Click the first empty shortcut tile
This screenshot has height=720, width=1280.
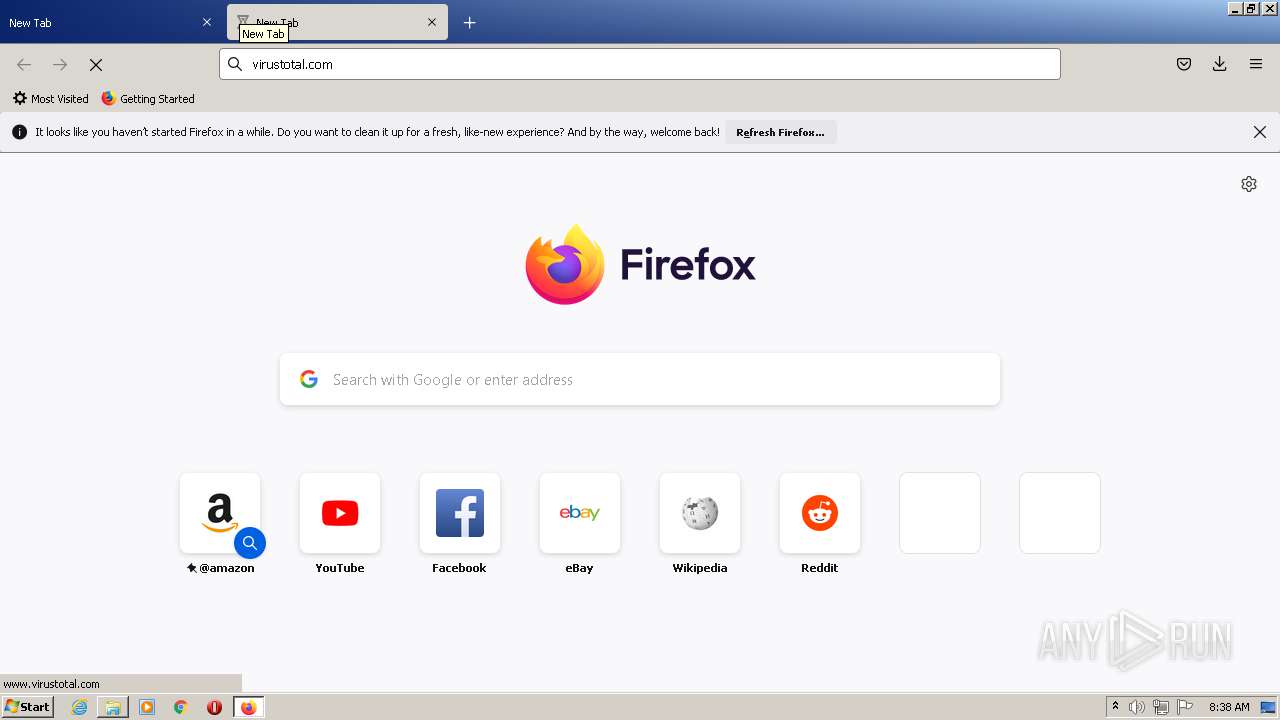(940, 513)
